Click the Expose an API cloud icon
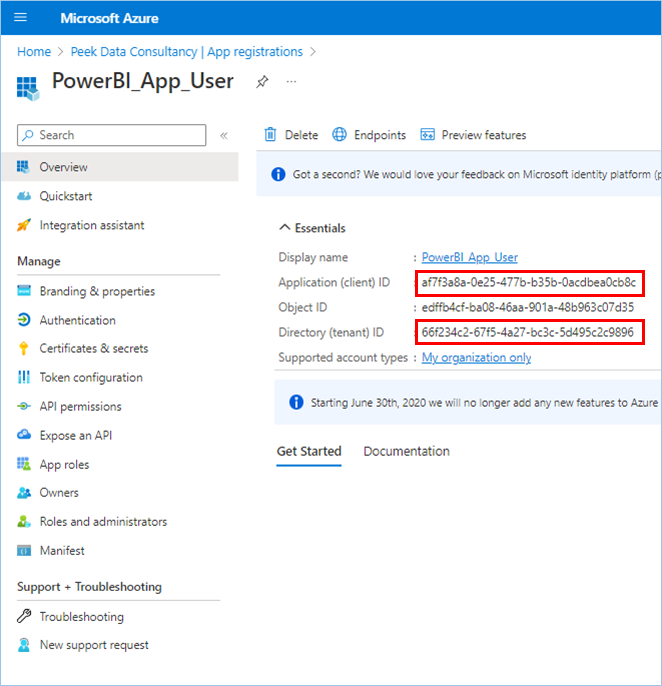The width and height of the screenshot is (662, 686). (24, 434)
